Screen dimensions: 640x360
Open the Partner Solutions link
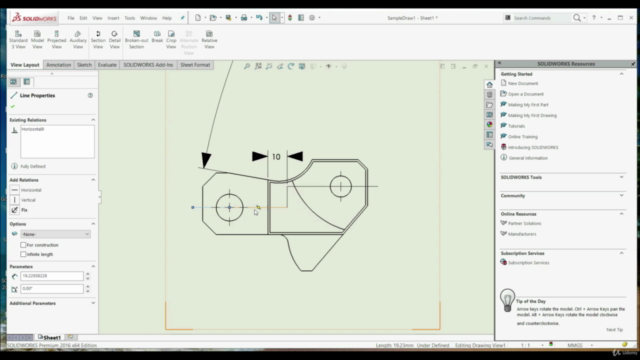[x=524, y=223]
